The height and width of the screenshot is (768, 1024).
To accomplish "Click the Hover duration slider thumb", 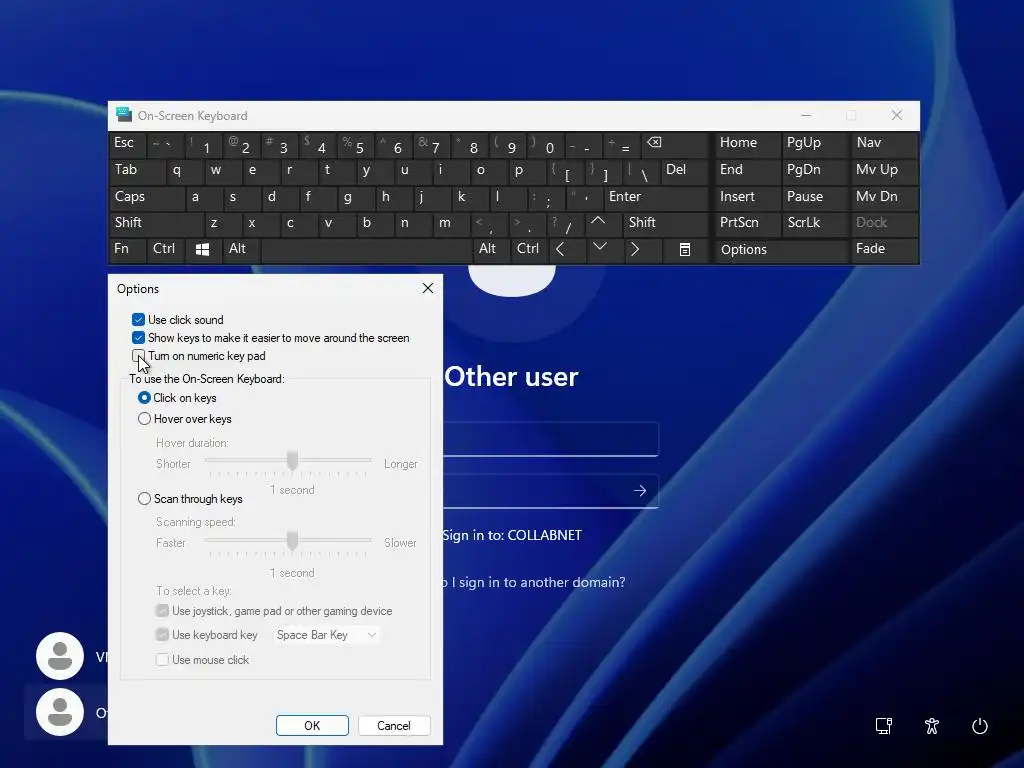I will 293,460.
